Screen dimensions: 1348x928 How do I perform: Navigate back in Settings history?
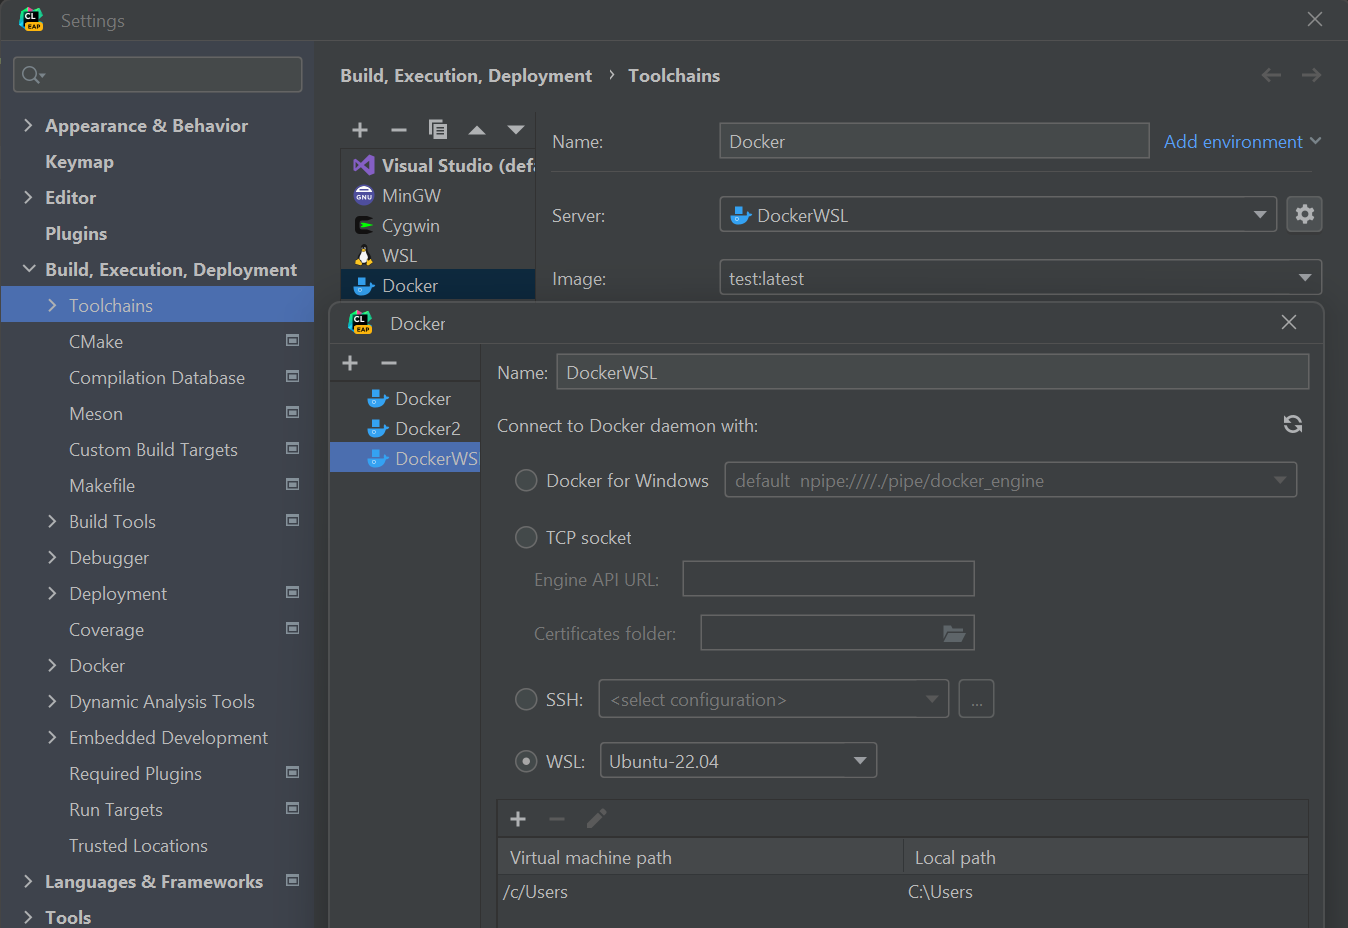click(1272, 75)
